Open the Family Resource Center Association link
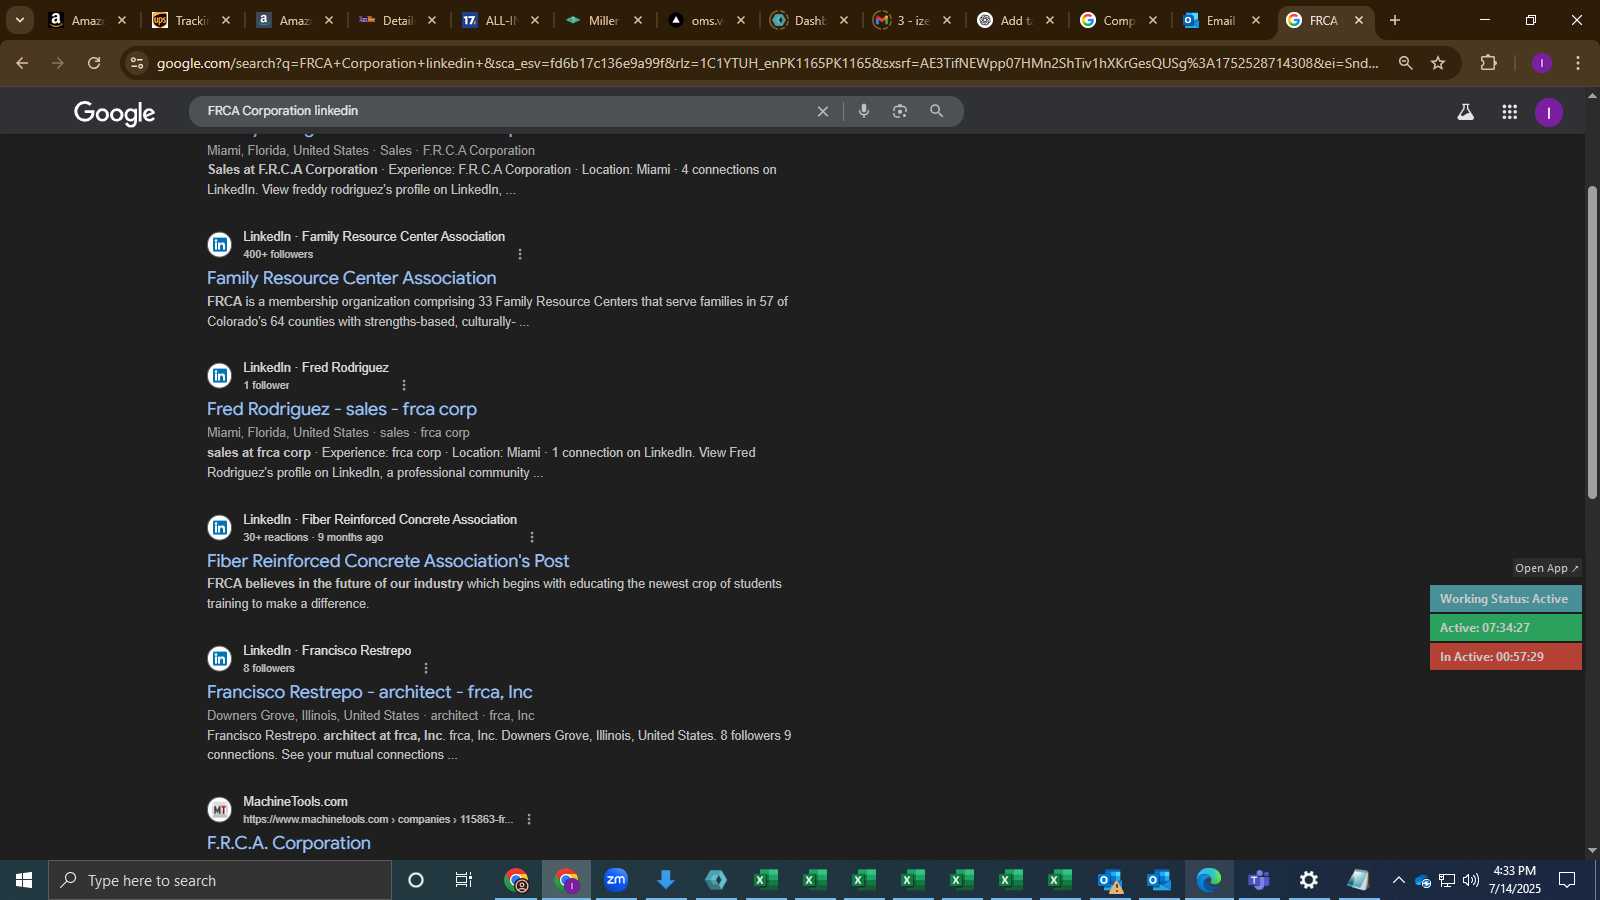Image resolution: width=1600 pixels, height=900 pixels. (x=351, y=278)
